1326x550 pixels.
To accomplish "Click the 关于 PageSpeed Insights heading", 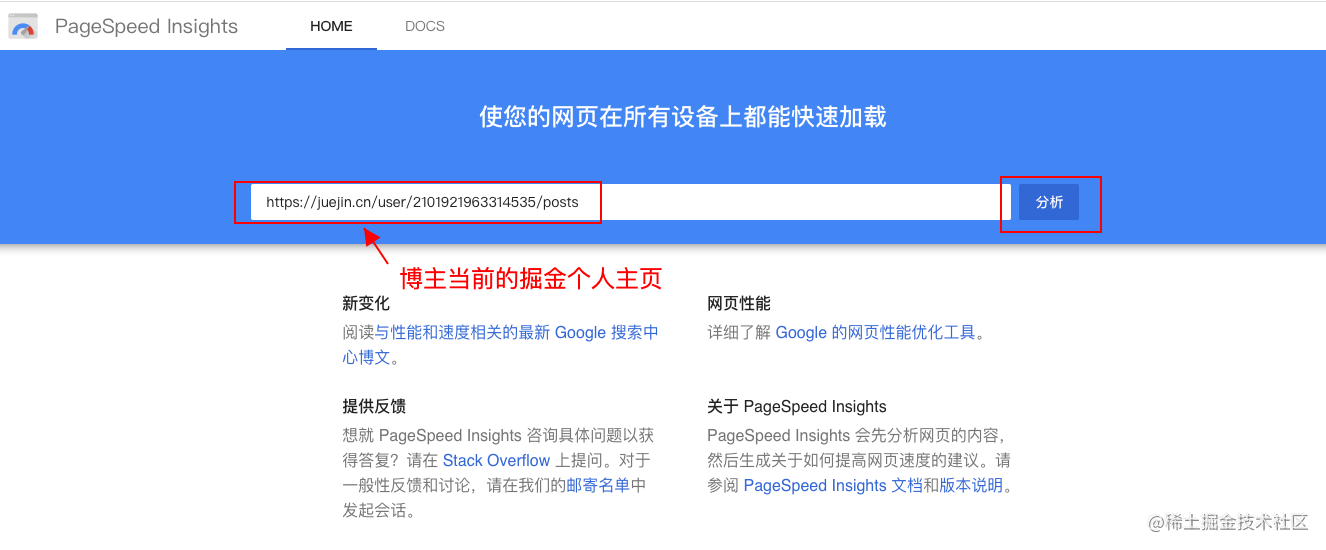I will click(797, 407).
